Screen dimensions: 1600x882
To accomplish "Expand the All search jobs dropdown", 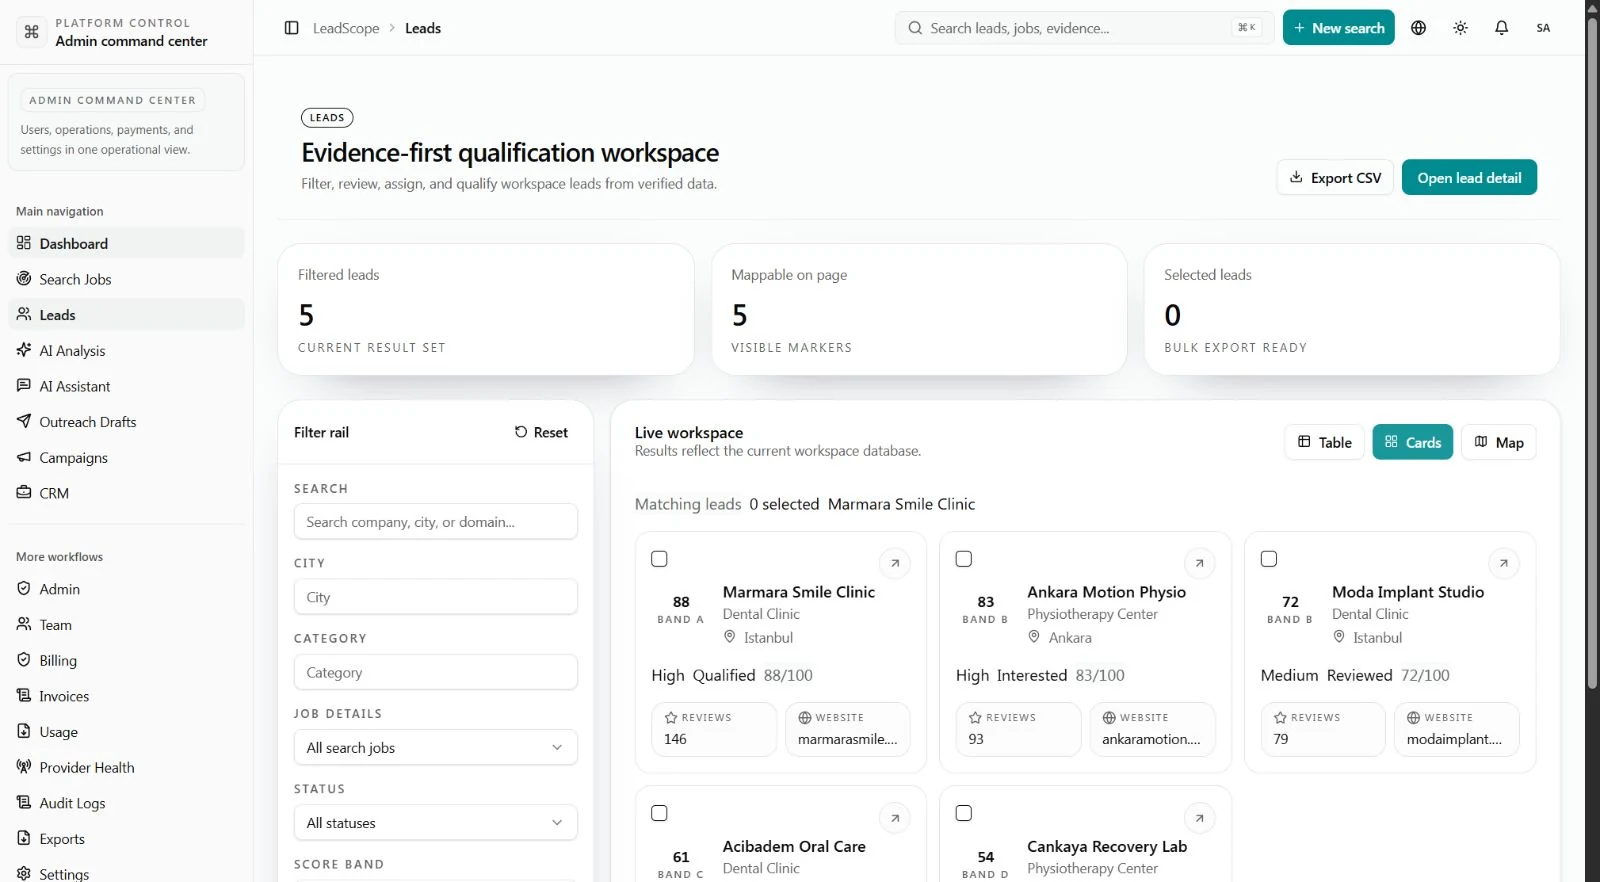I will (x=436, y=748).
